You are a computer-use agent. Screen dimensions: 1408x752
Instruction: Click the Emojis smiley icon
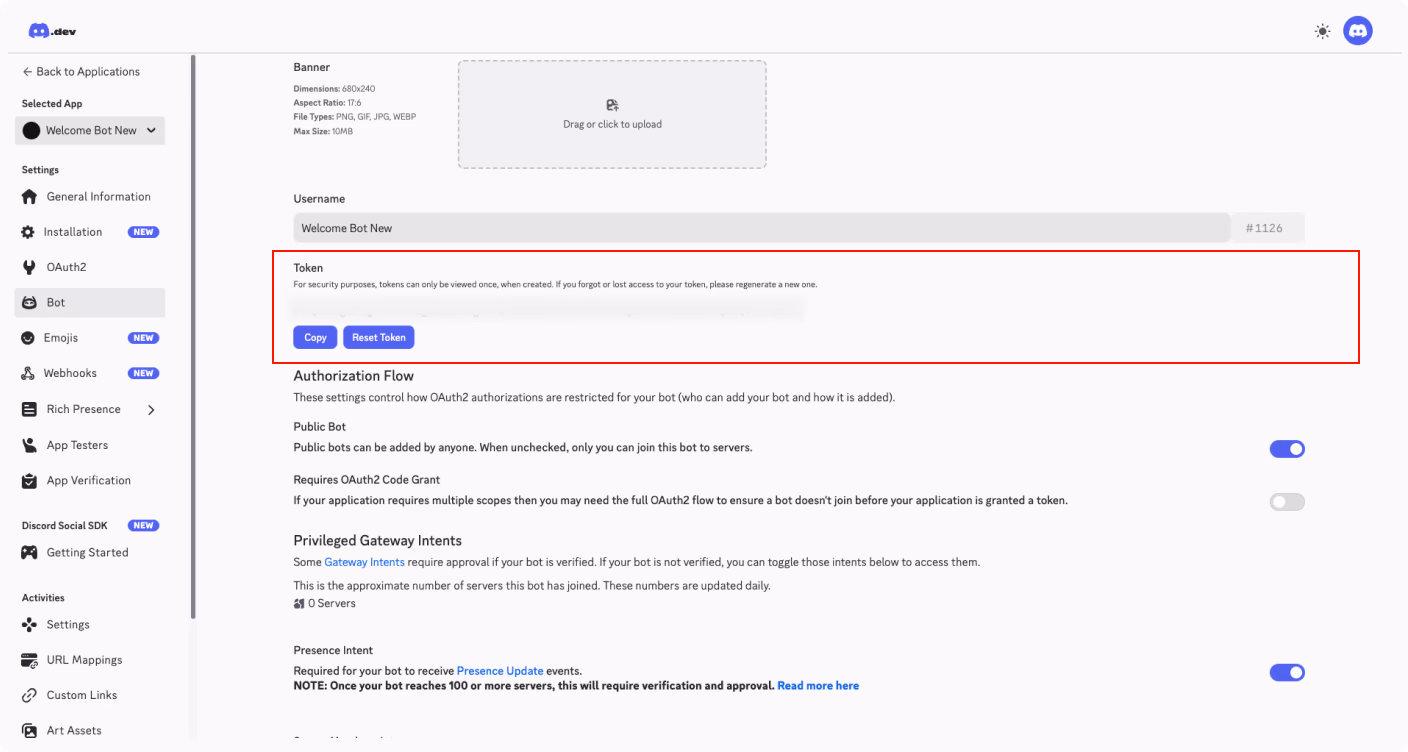click(28, 338)
